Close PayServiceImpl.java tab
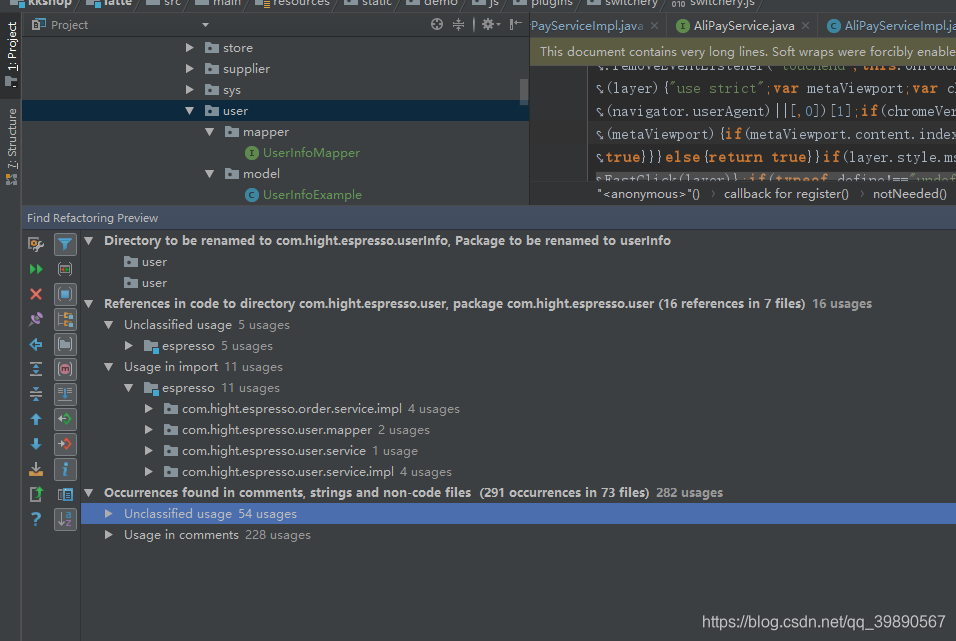The height and width of the screenshot is (641, 956). [x=654, y=26]
